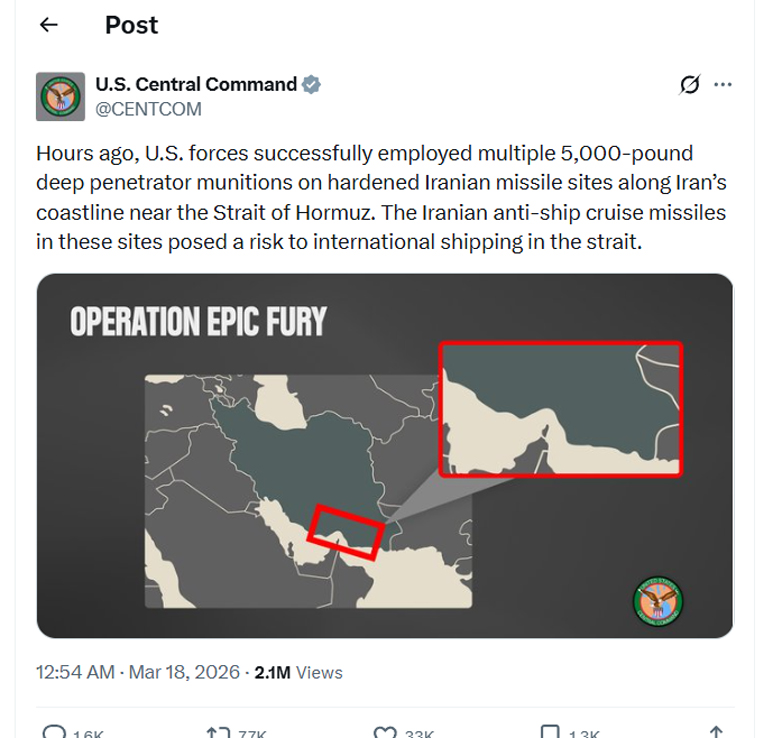Click the small red rectangle on the map
This screenshot has height=738, width=782.
tap(345, 531)
